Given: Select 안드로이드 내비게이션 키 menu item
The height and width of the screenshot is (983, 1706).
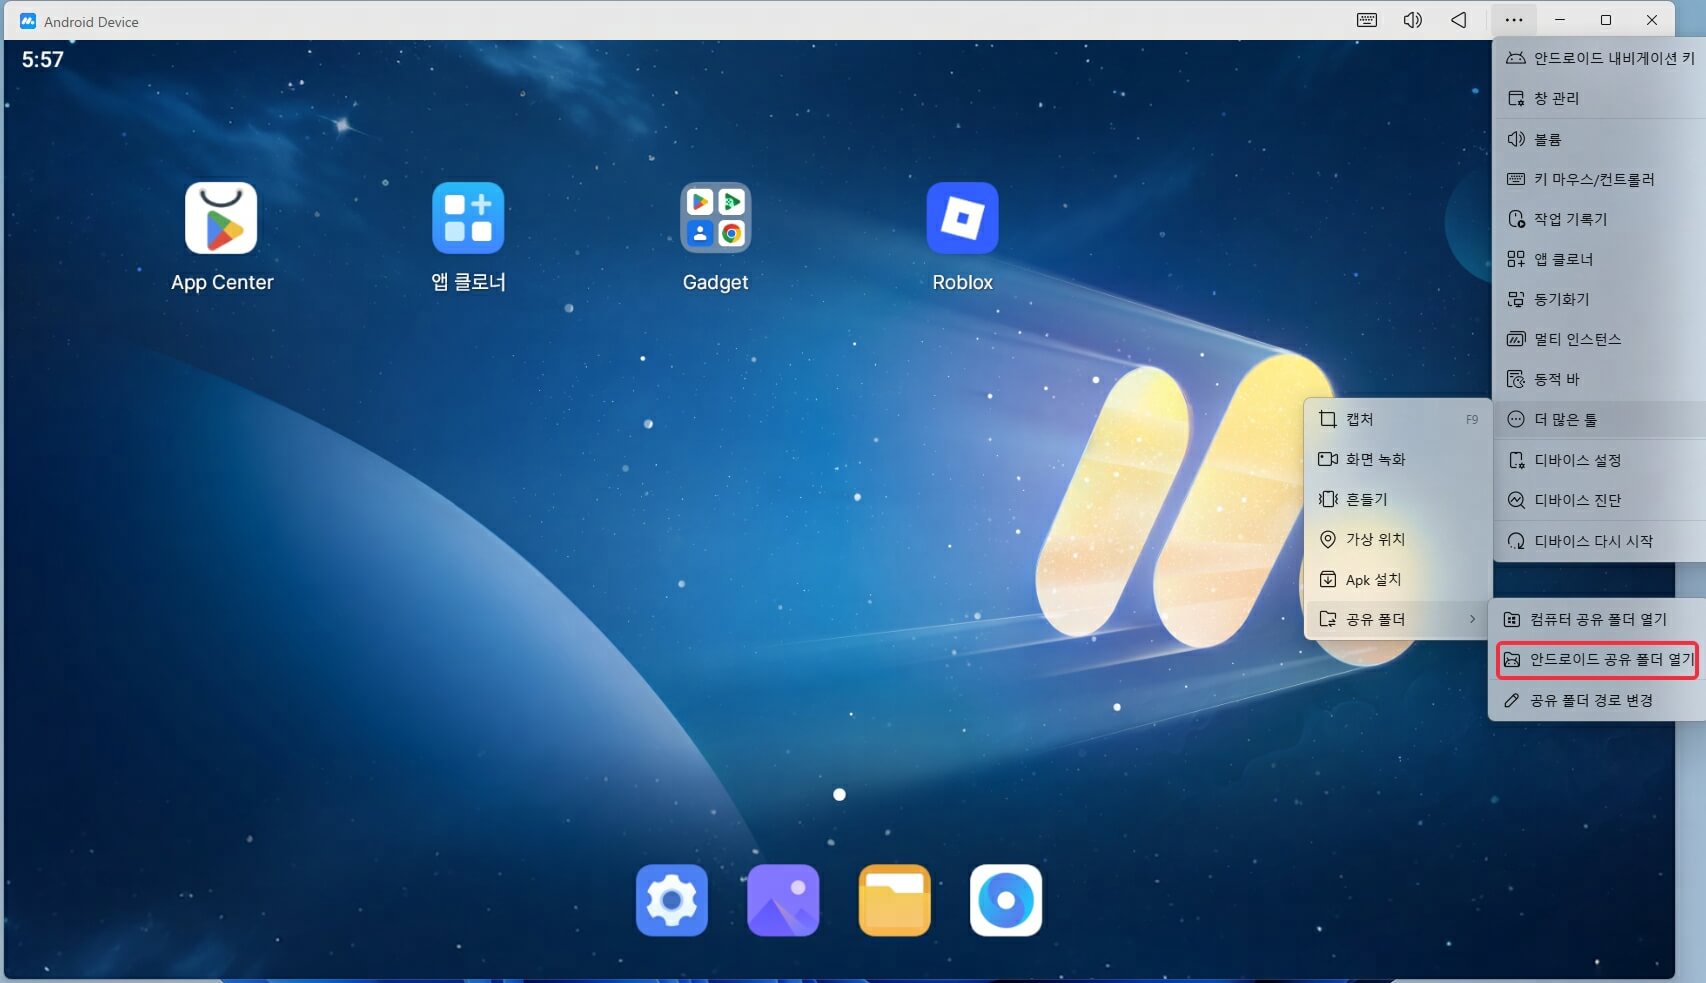Looking at the screenshot, I should click(1600, 58).
